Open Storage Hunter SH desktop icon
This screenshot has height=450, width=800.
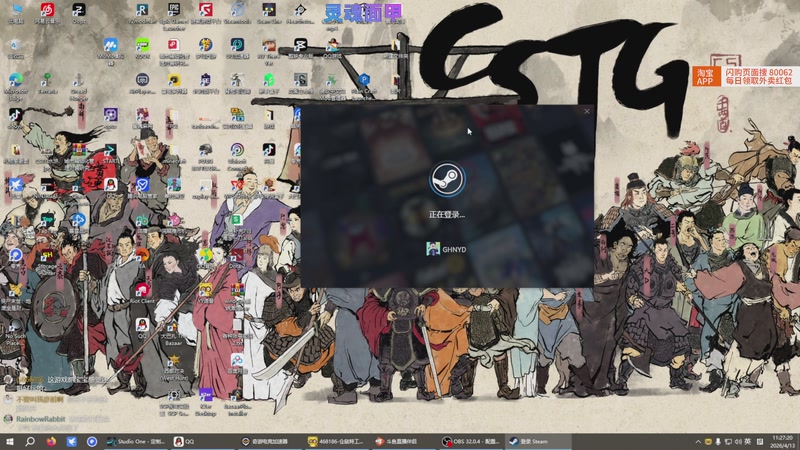coord(47,260)
